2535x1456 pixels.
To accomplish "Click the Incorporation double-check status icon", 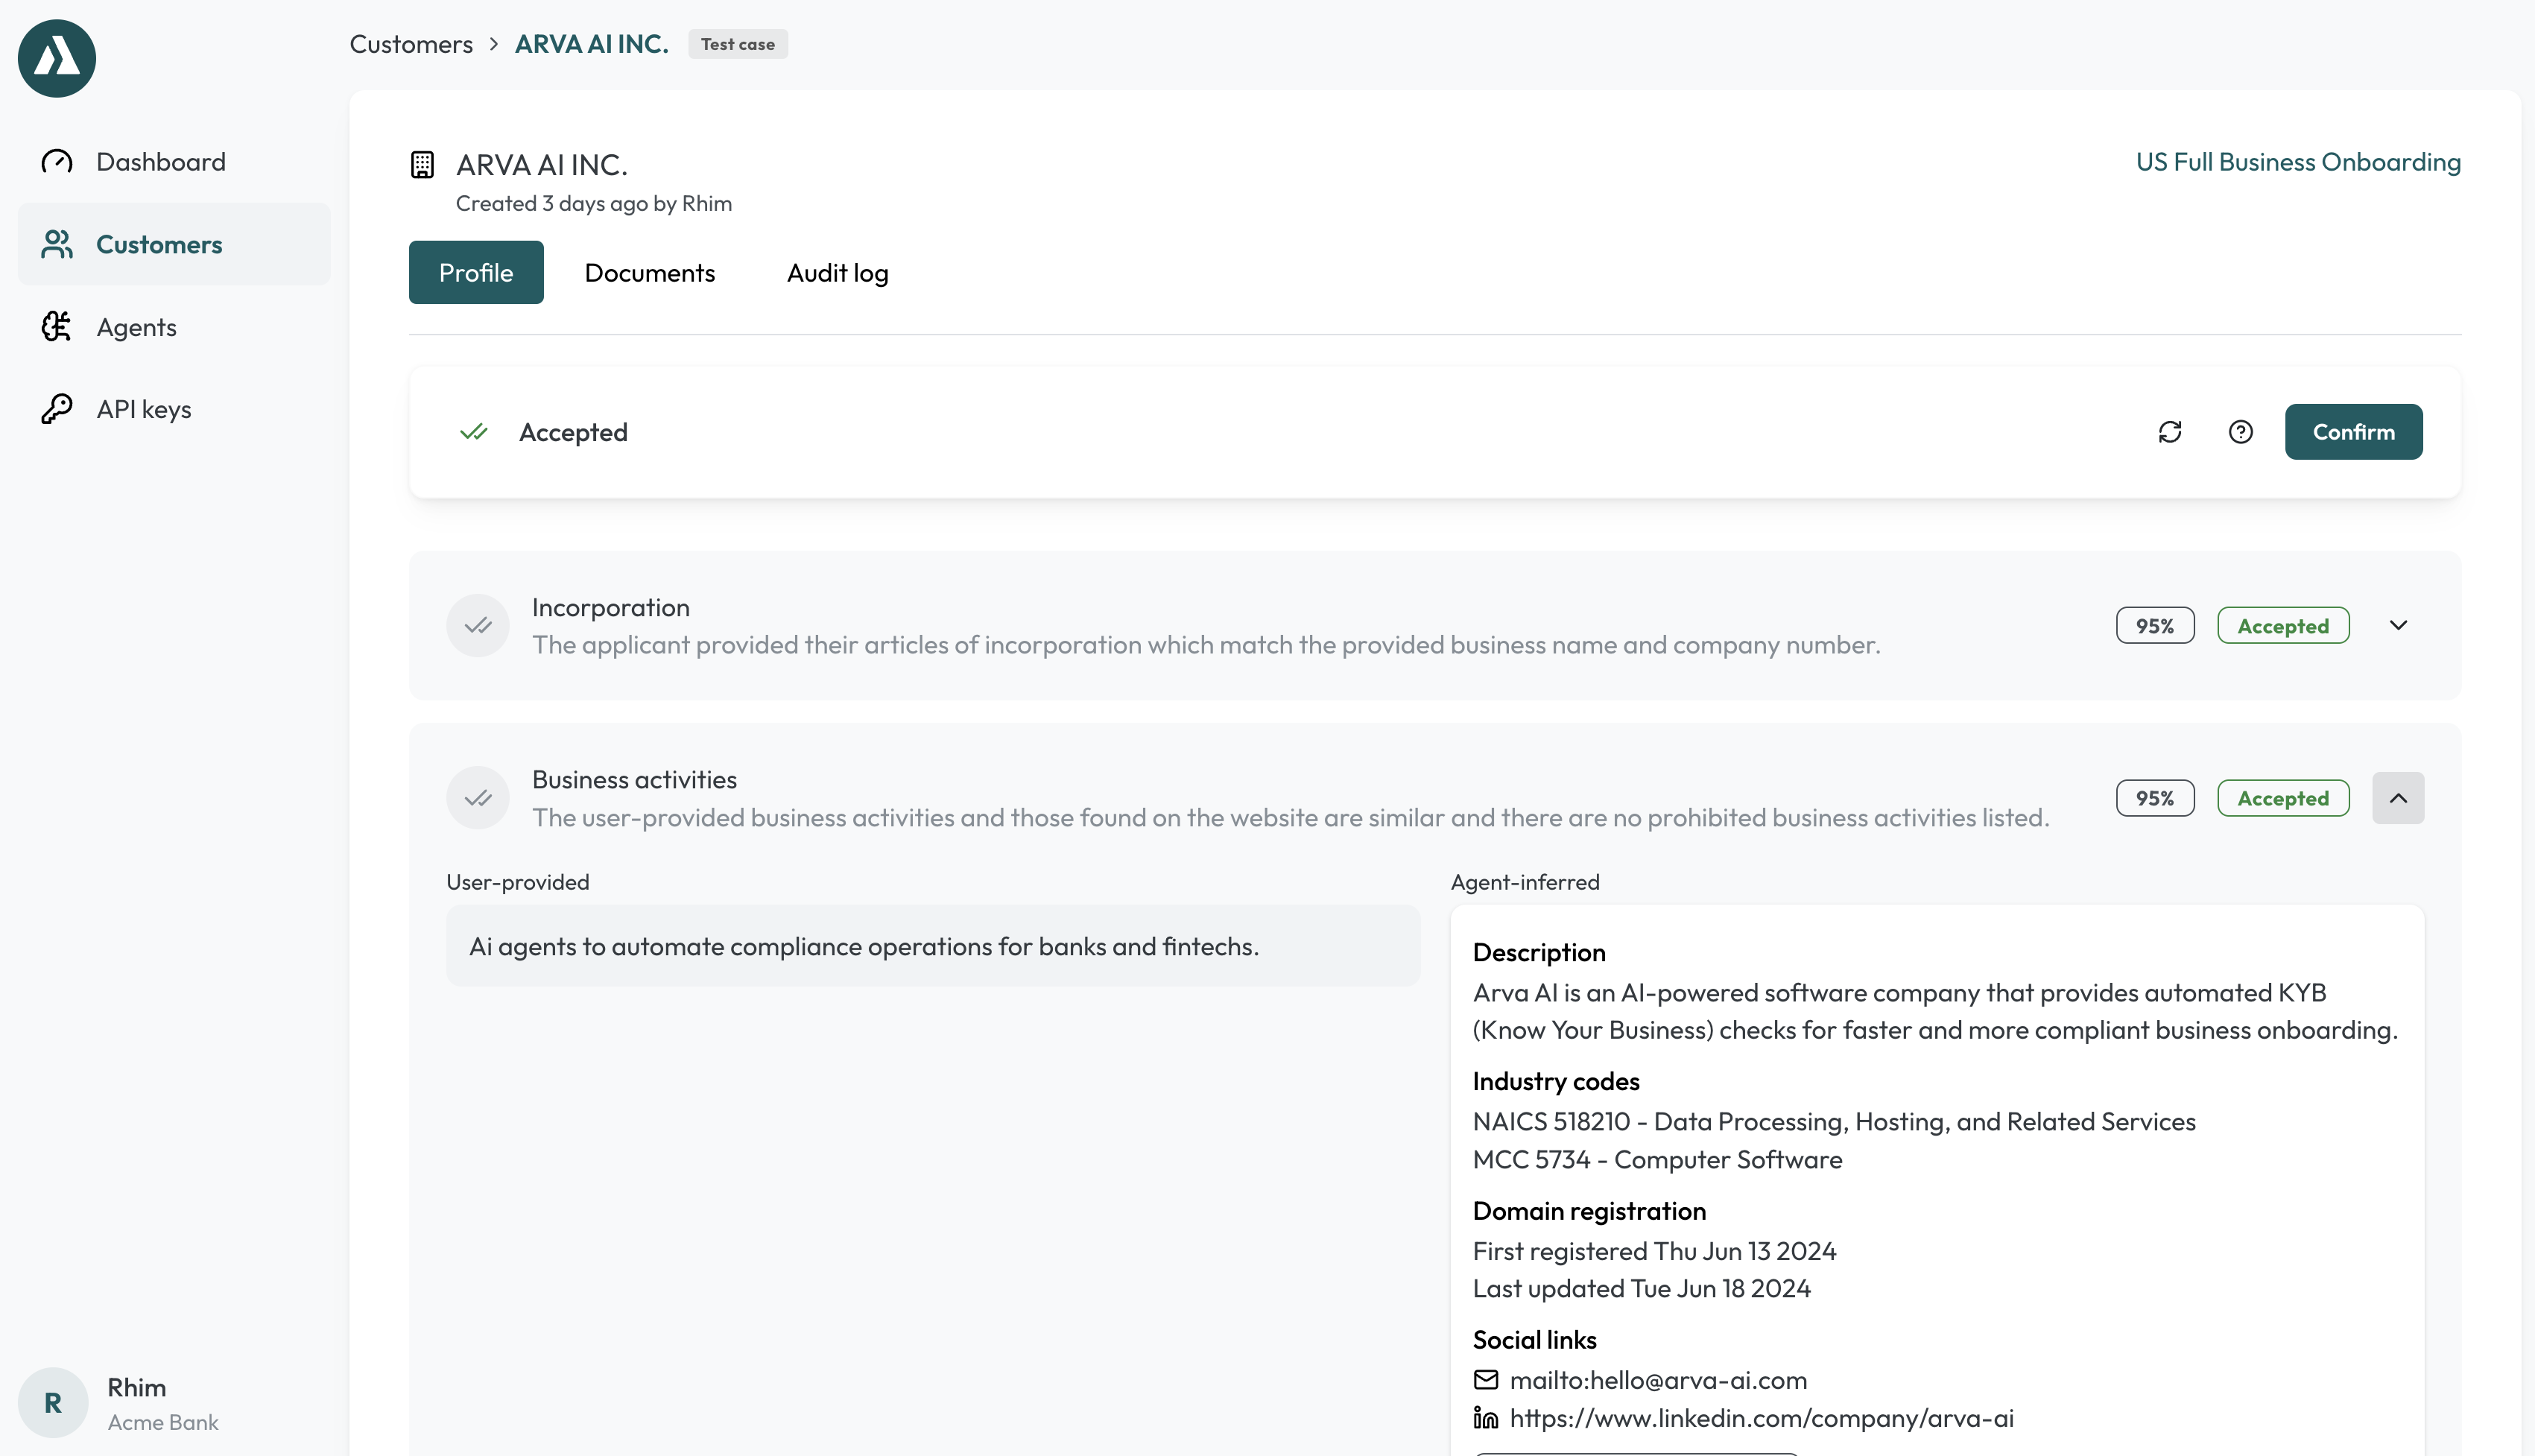I will pos(478,626).
